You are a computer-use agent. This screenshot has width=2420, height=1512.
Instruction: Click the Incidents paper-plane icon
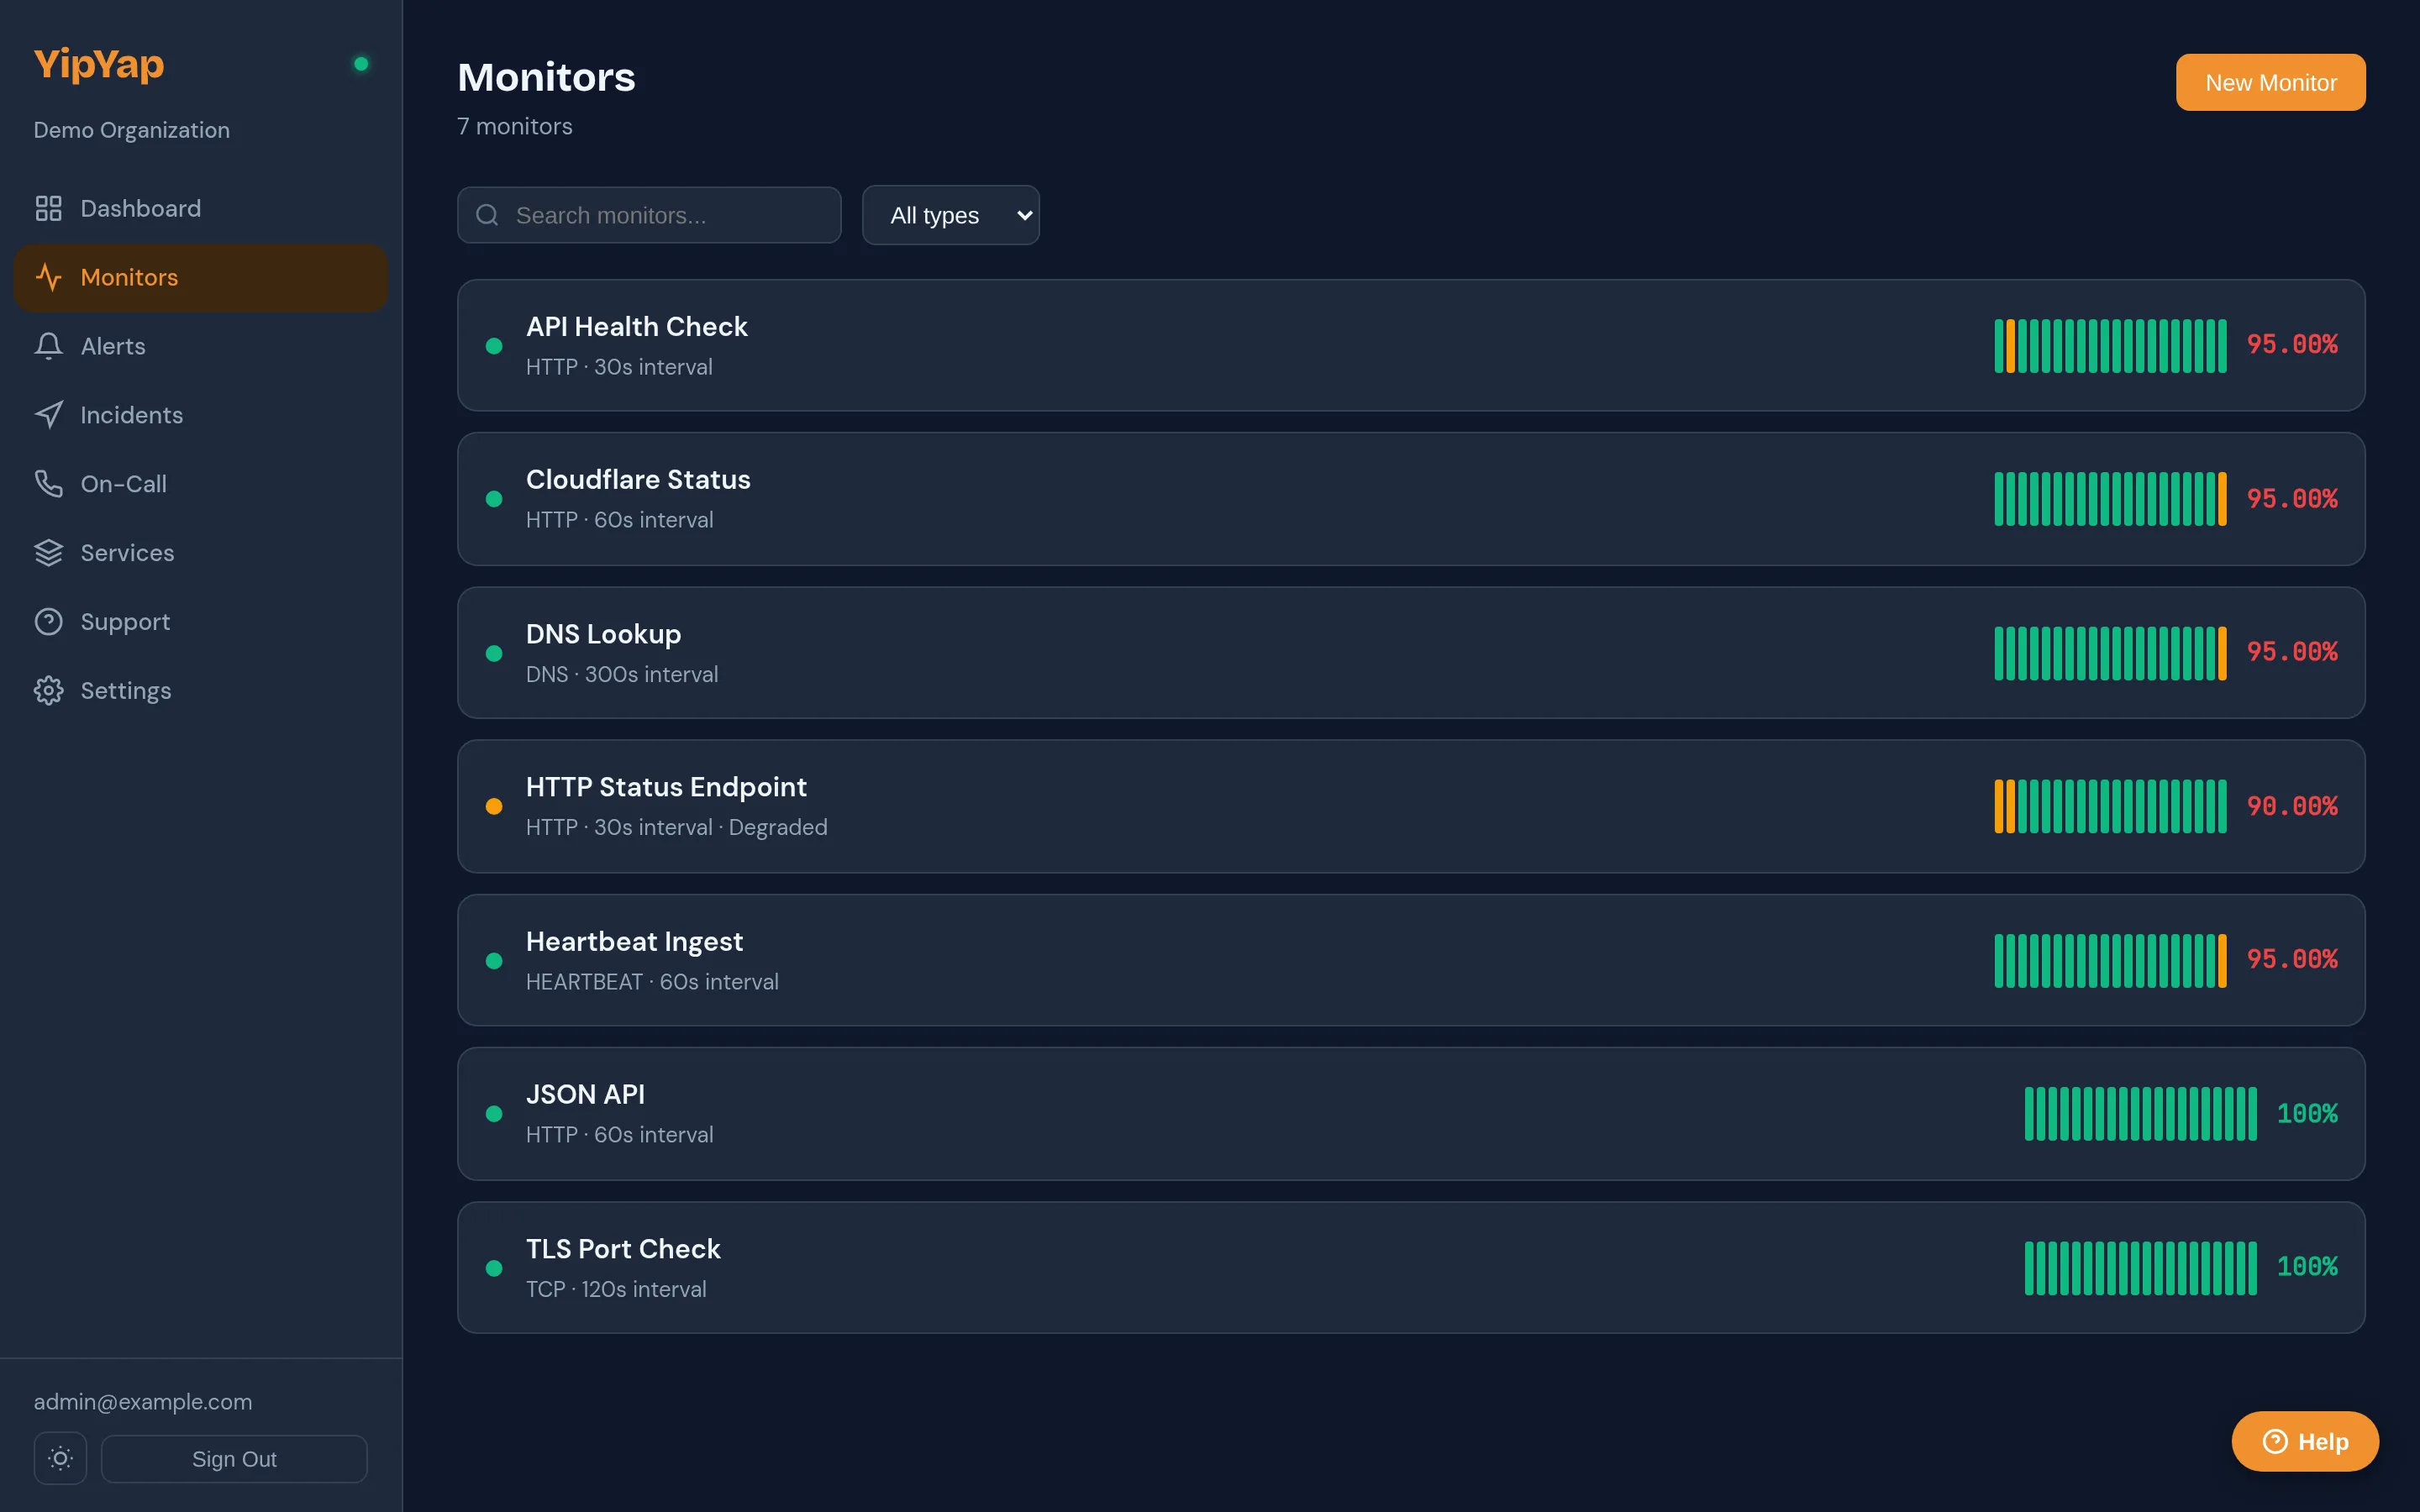pyautogui.click(x=49, y=414)
